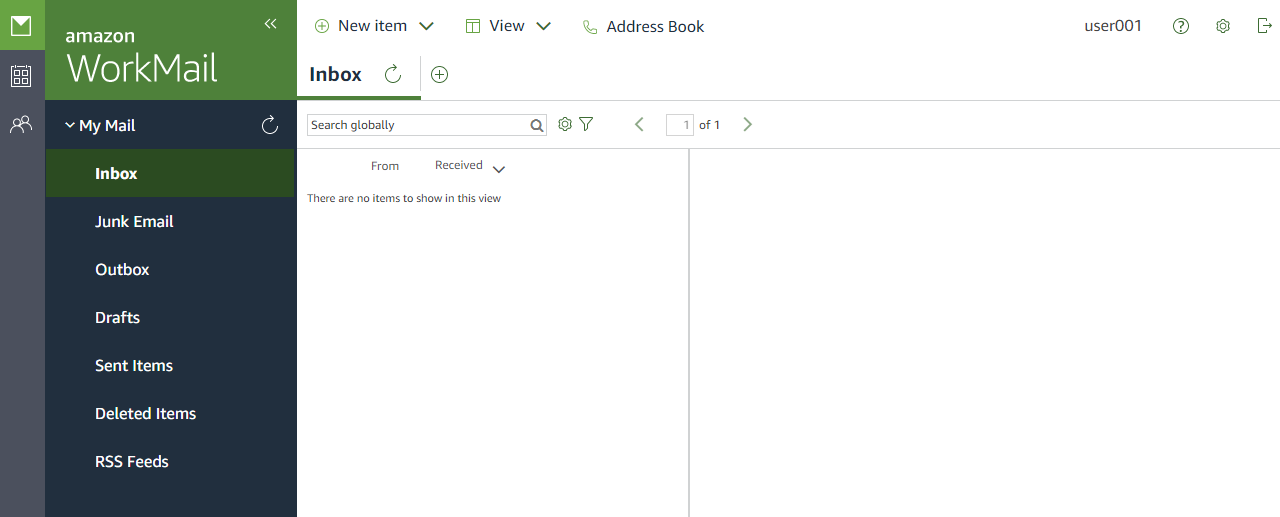This screenshot has height=517, width=1280.
Task: Open account settings gear icon
Action: (x=1223, y=26)
